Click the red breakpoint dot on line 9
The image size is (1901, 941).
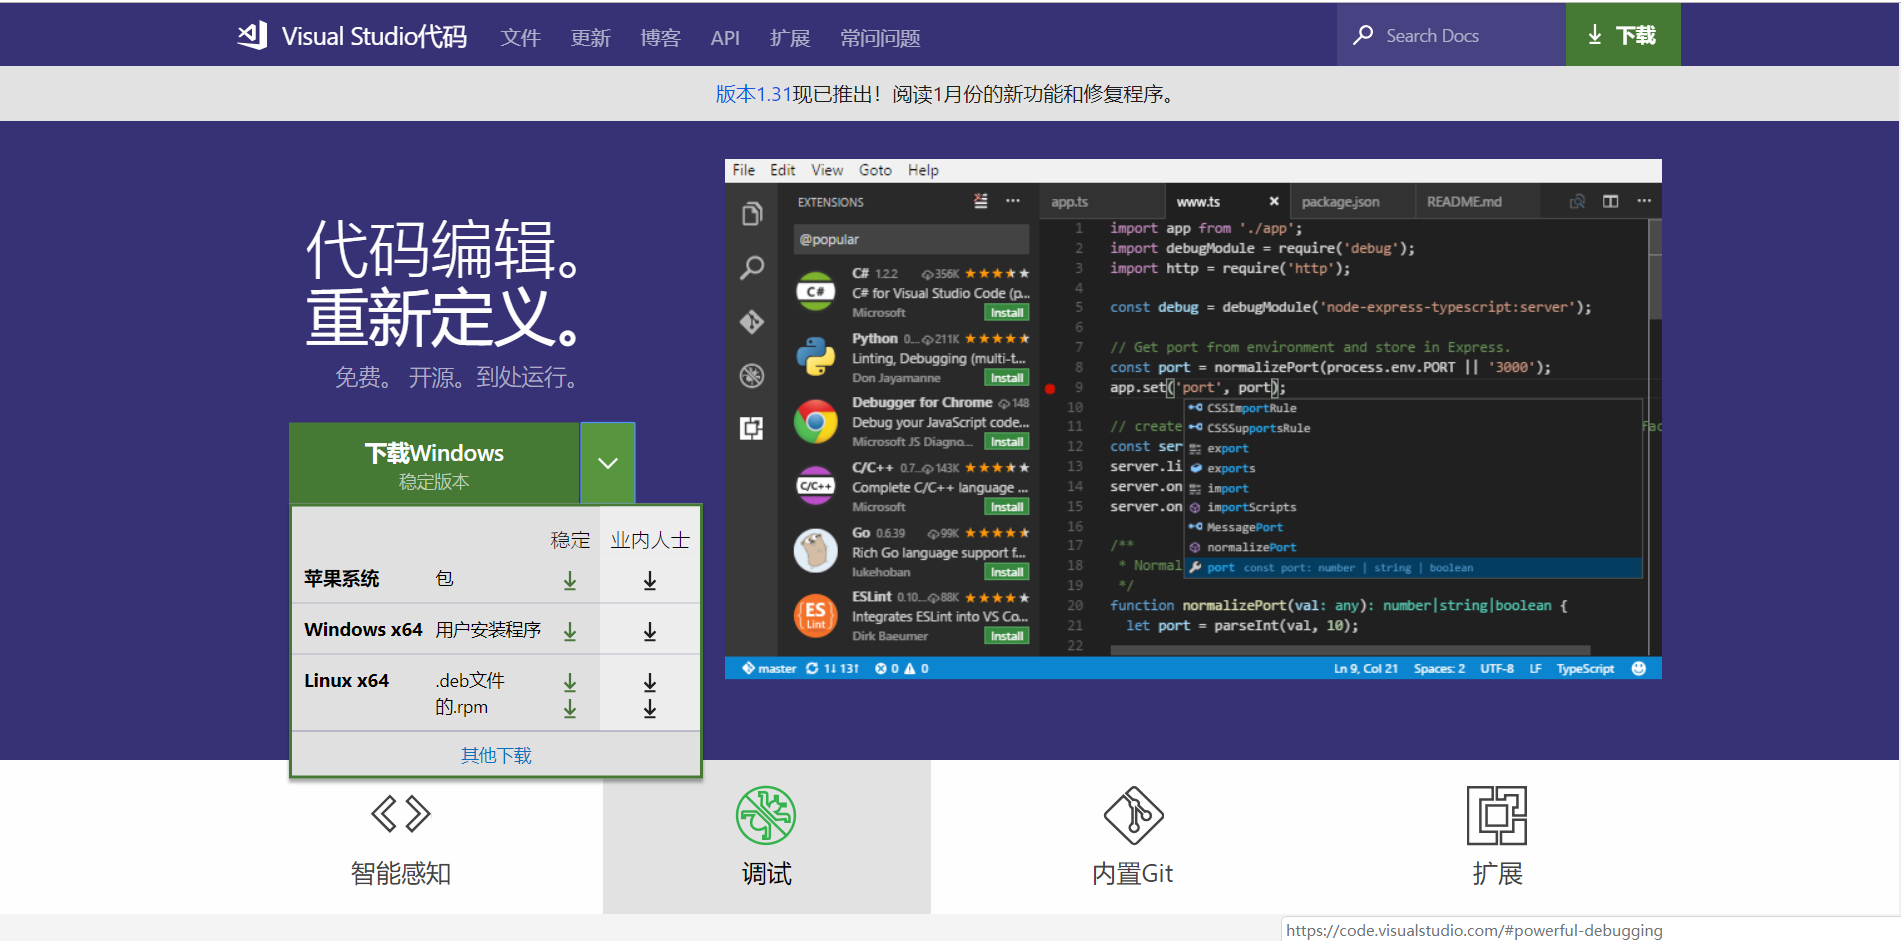(1050, 388)
